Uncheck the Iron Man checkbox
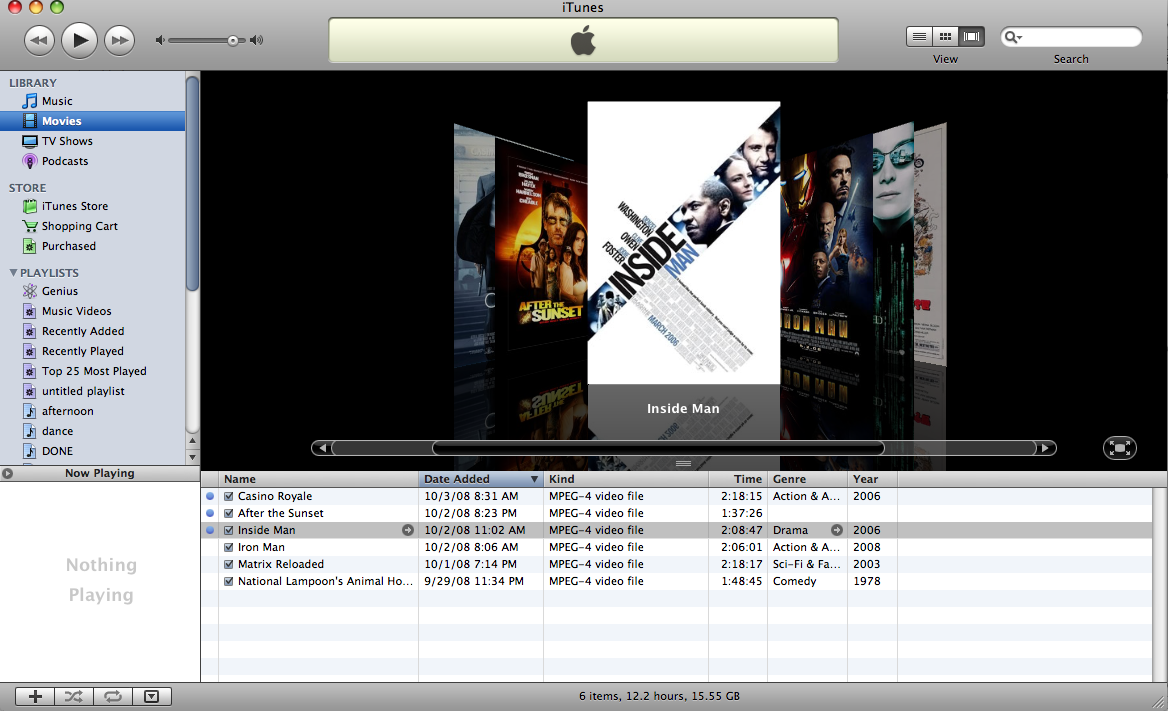Image resolution: width=1168 pixels, height=711 pixels. pyautogui.click(x=229, y=547)
